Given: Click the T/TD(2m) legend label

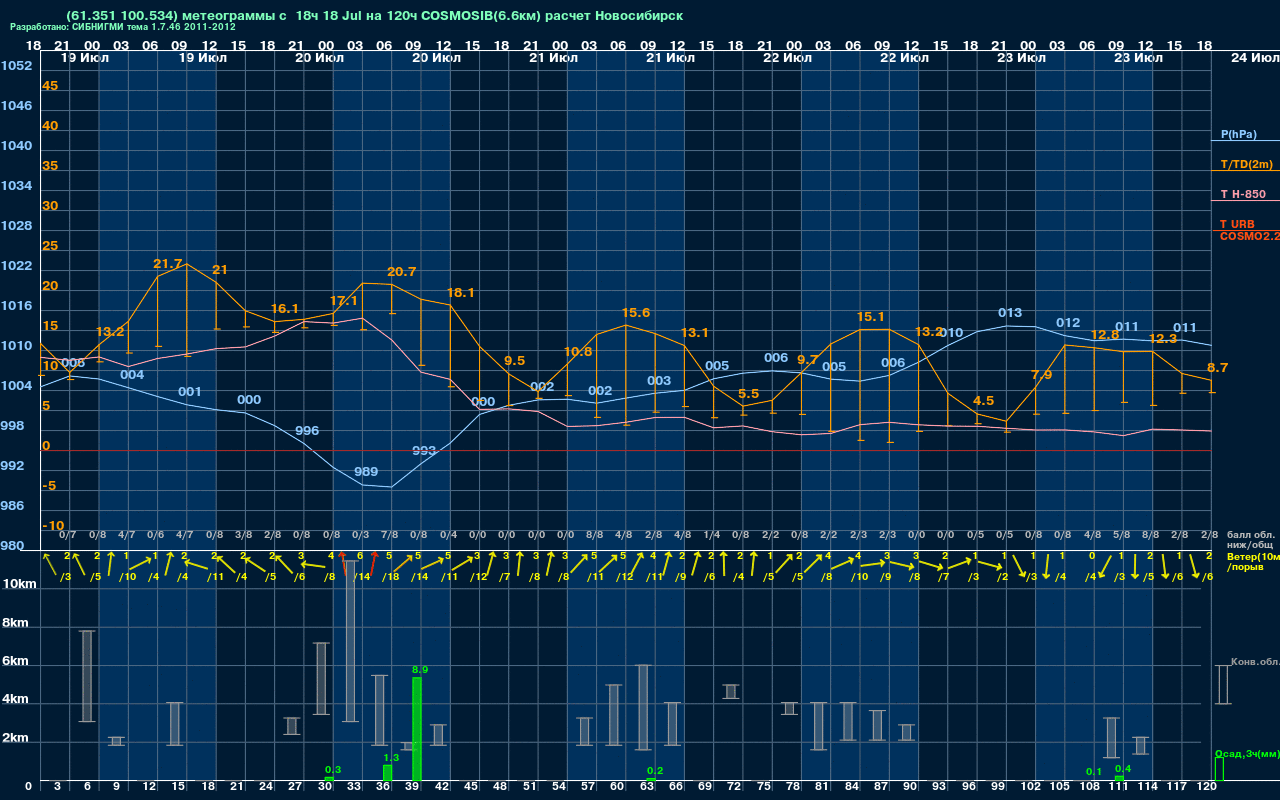Looking at the screenshot, I should tap(1247, 164).
